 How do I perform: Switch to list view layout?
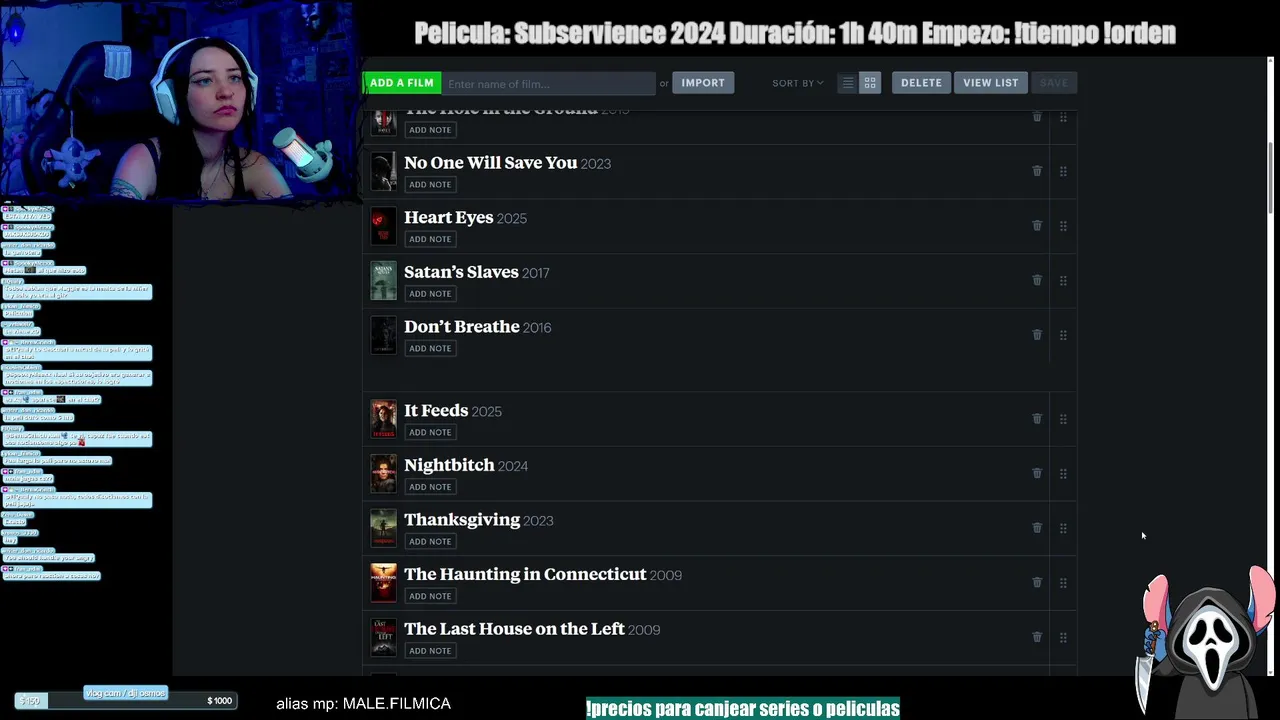tap(848, 83)
